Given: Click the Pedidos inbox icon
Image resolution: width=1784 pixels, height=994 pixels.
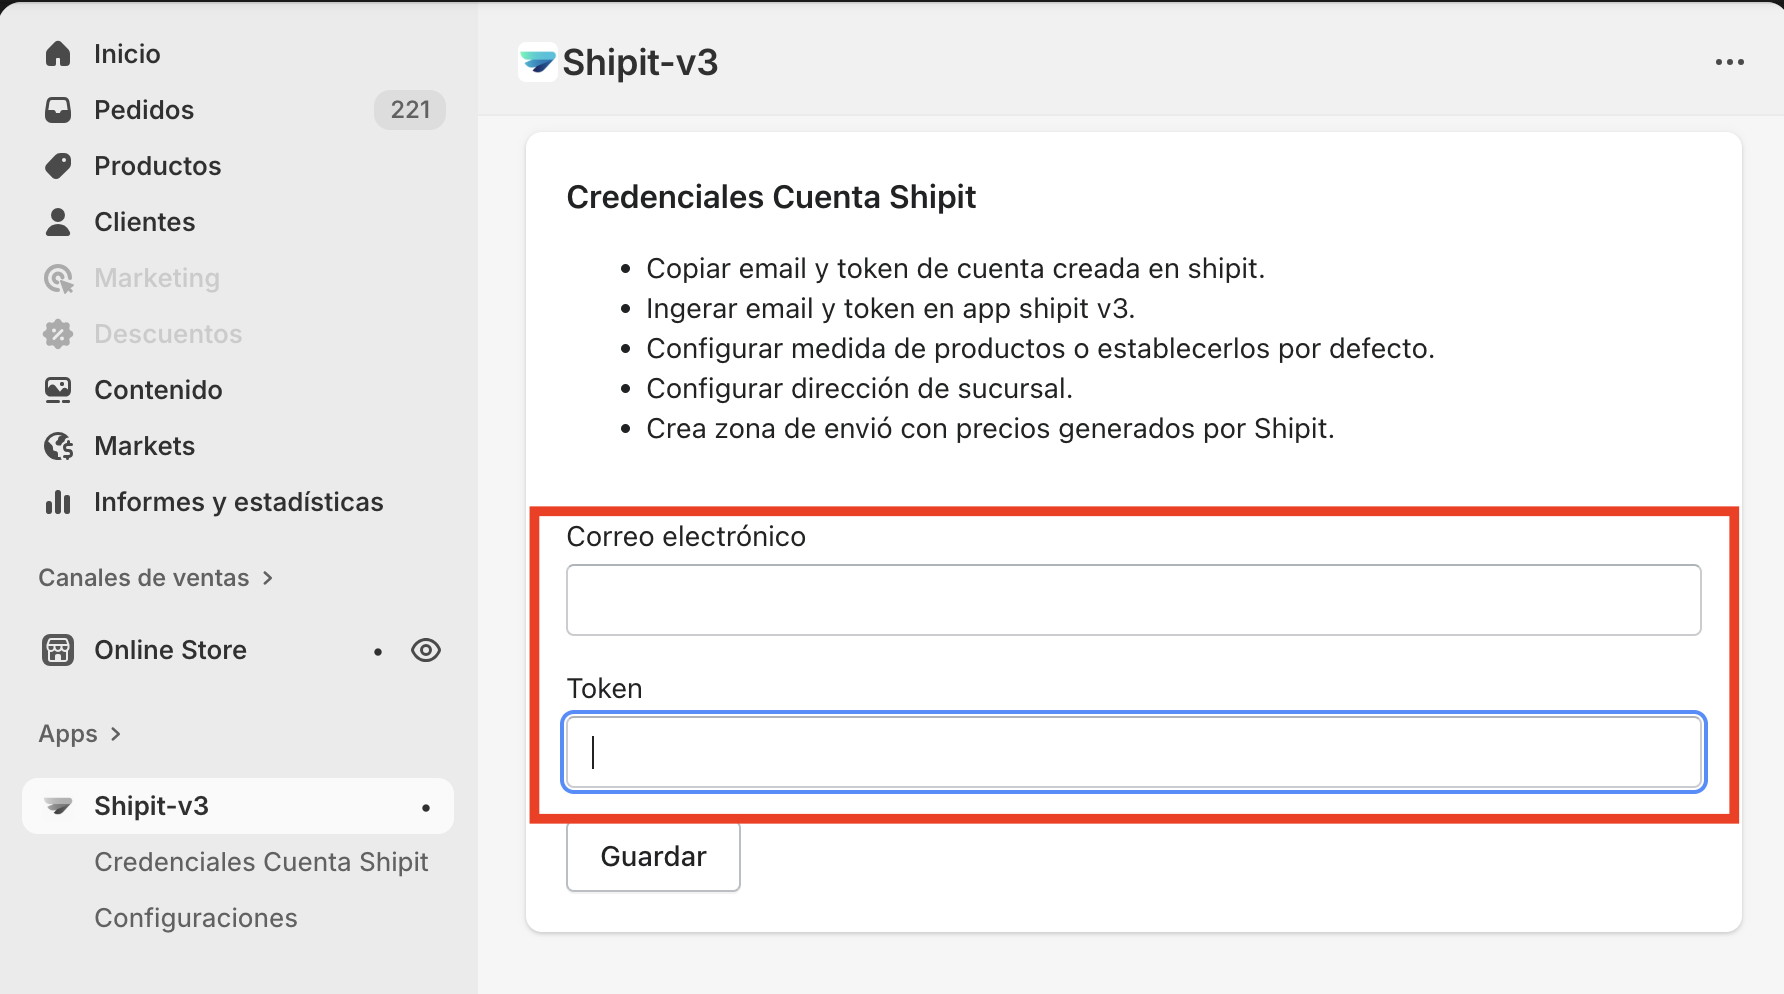Looking at the screenshot, I should tap(58, 110).
